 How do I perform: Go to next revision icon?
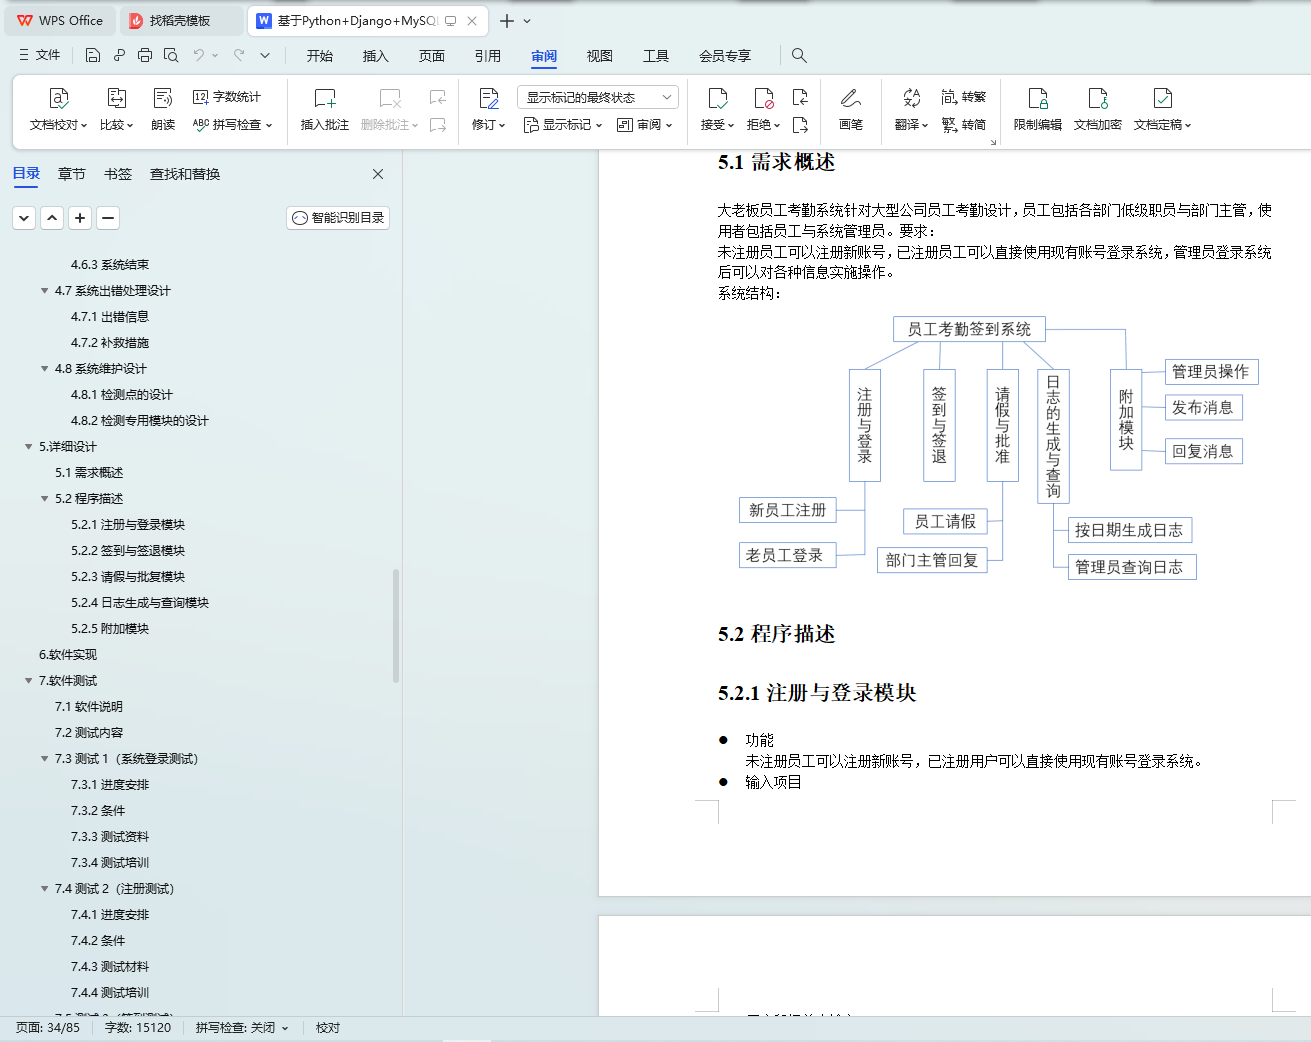800,125
